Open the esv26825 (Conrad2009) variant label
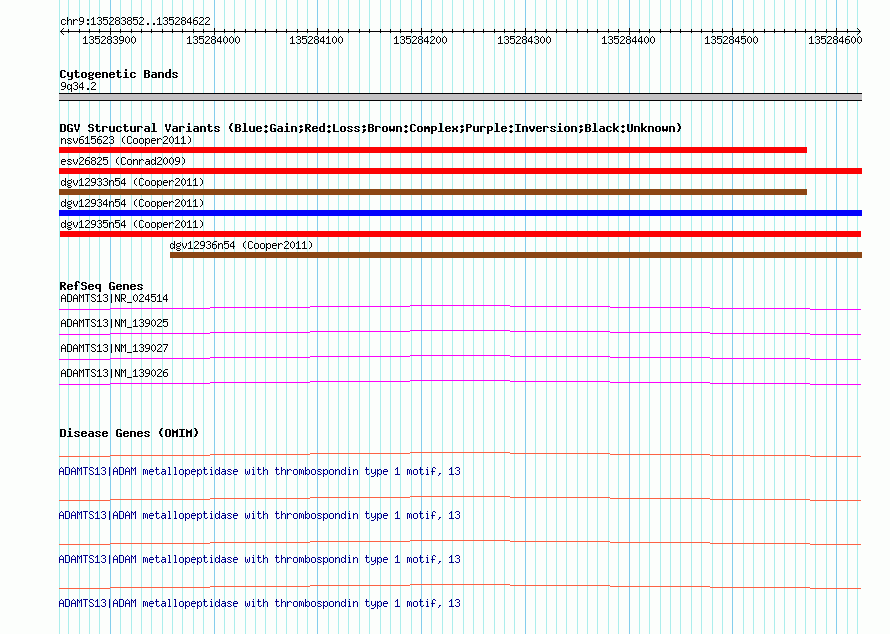The image size is (890, 634). click(x=123, y=161)
